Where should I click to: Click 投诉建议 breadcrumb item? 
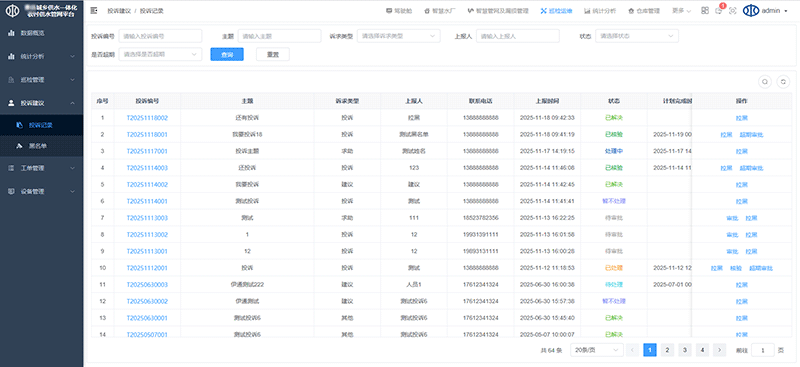click(119, 11)
